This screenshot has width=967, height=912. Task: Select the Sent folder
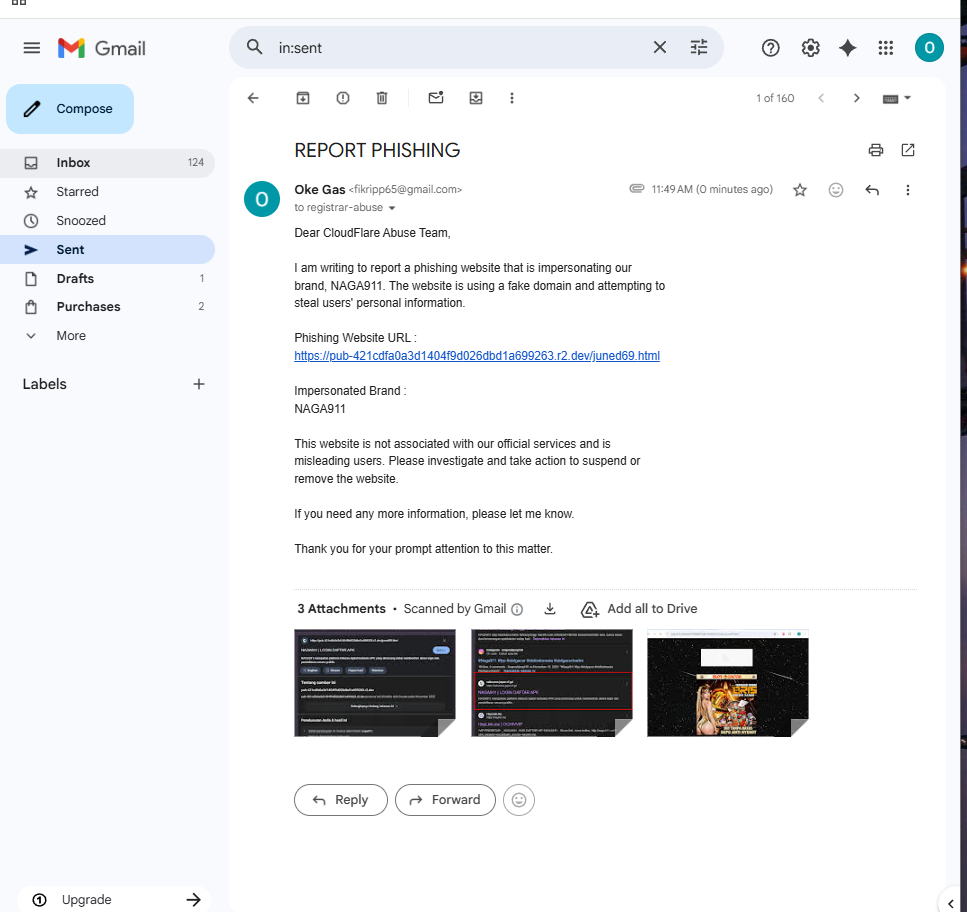[107, 250]
